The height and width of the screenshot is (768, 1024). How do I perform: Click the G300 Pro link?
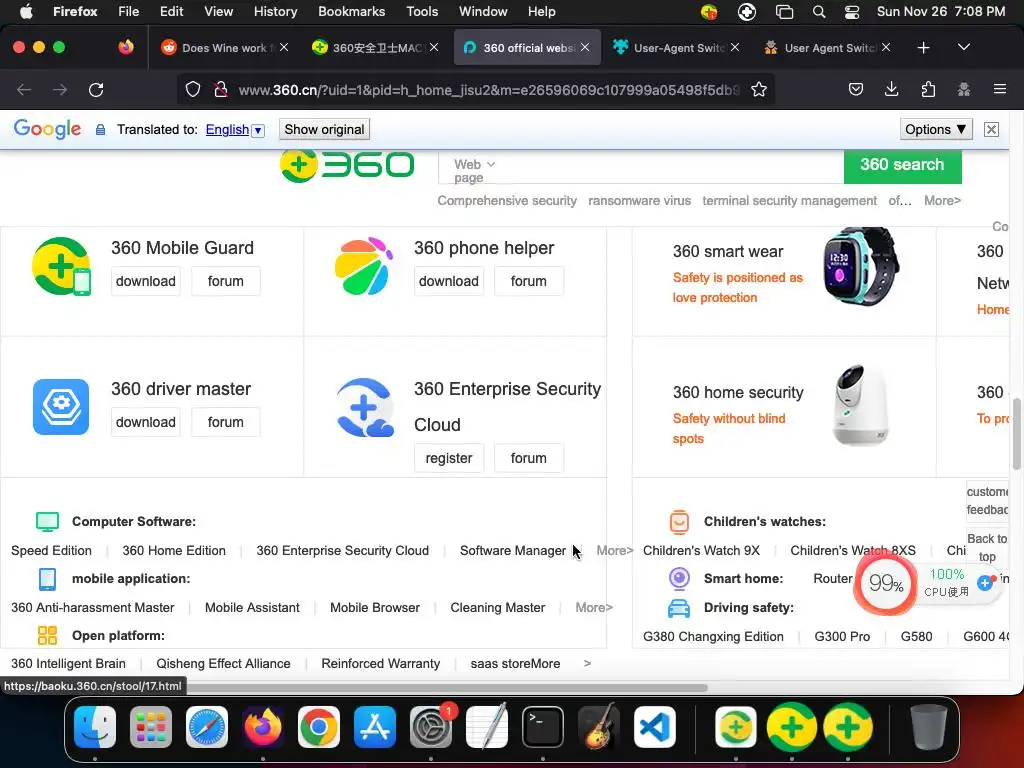842,637
